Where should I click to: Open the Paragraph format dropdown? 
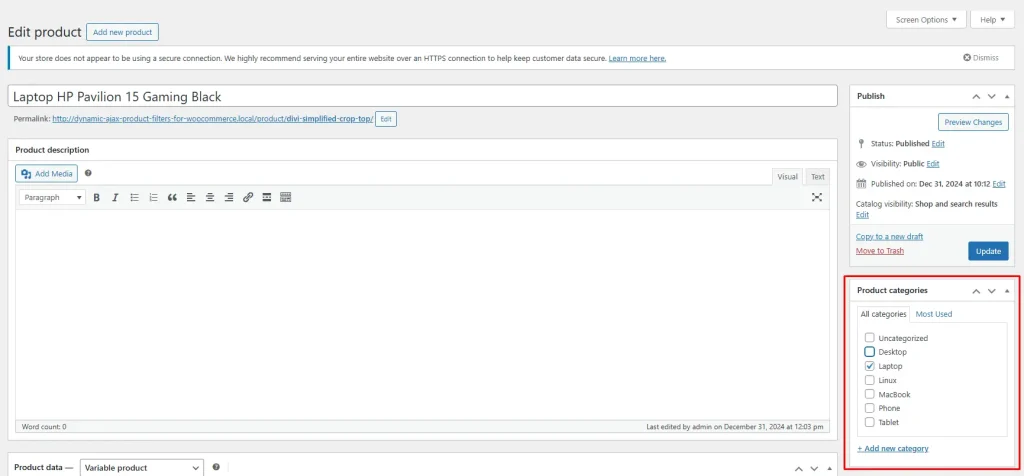[x=52, y=197]
